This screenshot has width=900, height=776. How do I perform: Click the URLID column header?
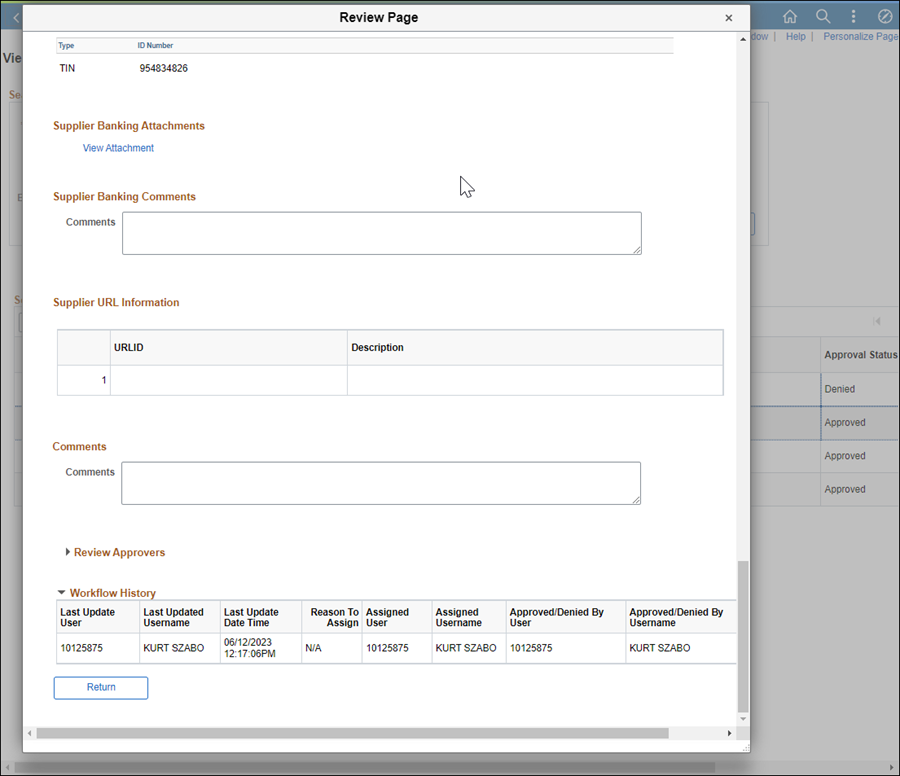click(228, 347)
